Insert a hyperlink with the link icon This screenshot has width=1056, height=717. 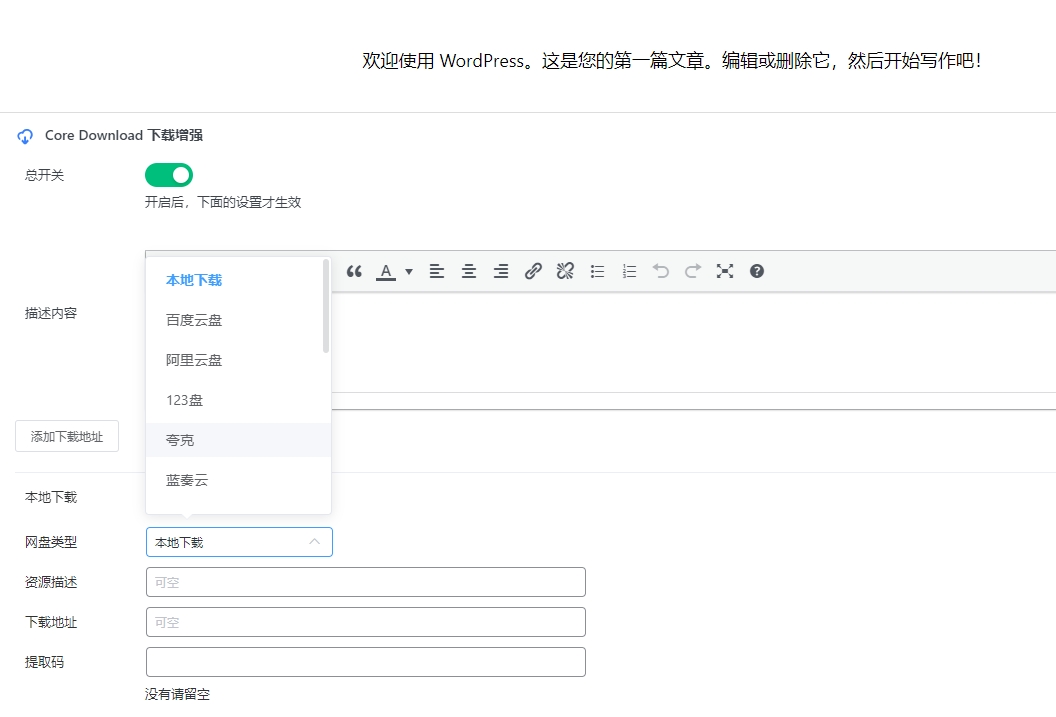pos(532,270)
